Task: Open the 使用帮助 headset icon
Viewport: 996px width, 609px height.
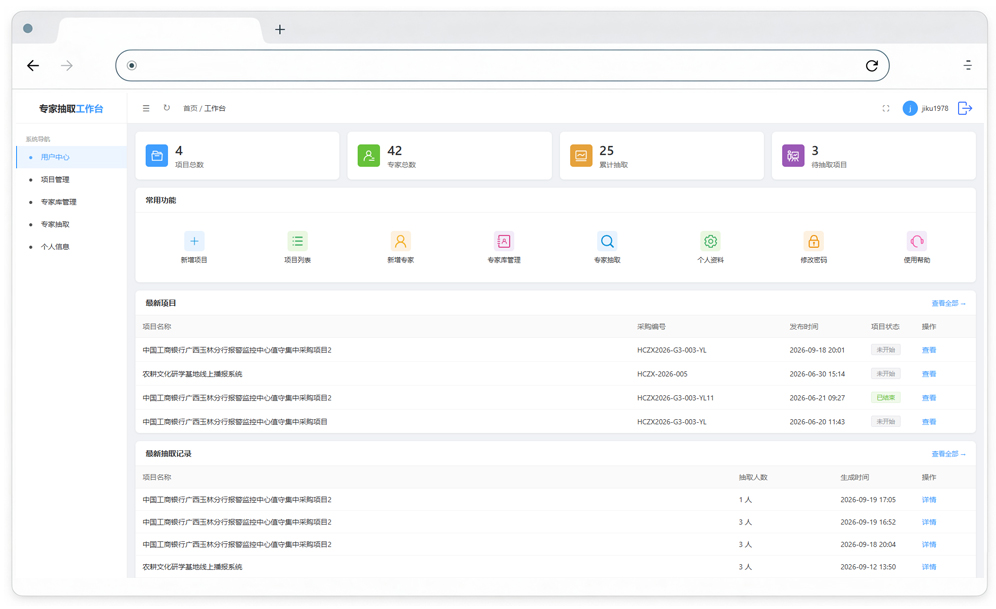Action: (917, 241)
